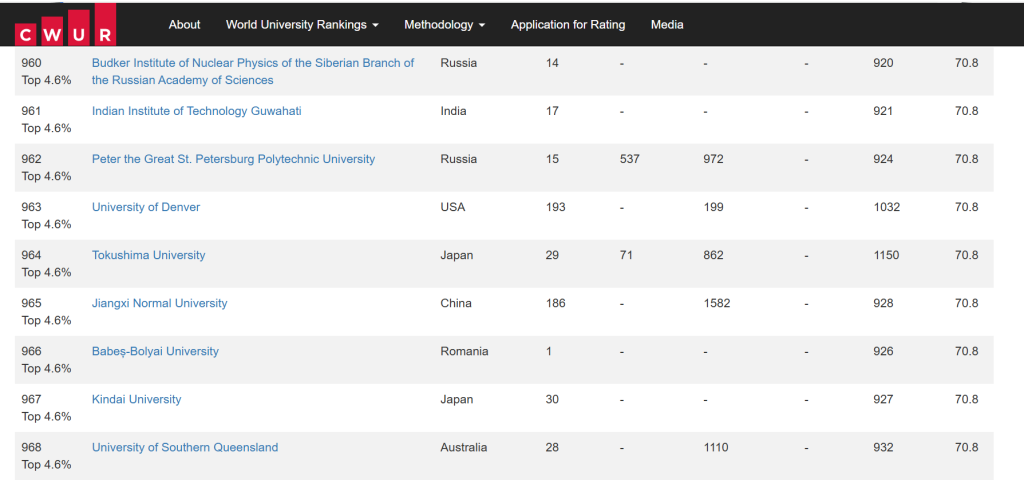Click national rank 193 for University of Denver

click(x=555, y=207)
